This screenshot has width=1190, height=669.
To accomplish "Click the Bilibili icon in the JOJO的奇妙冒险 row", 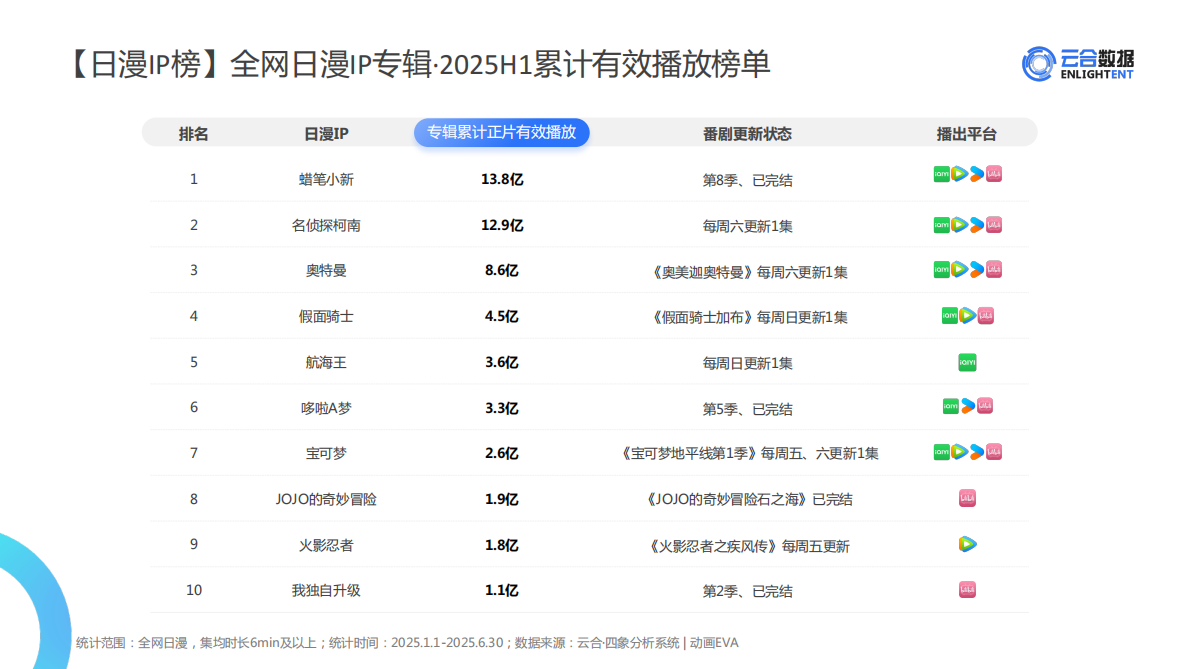I will pyautogui.click(x=967, y=499).
